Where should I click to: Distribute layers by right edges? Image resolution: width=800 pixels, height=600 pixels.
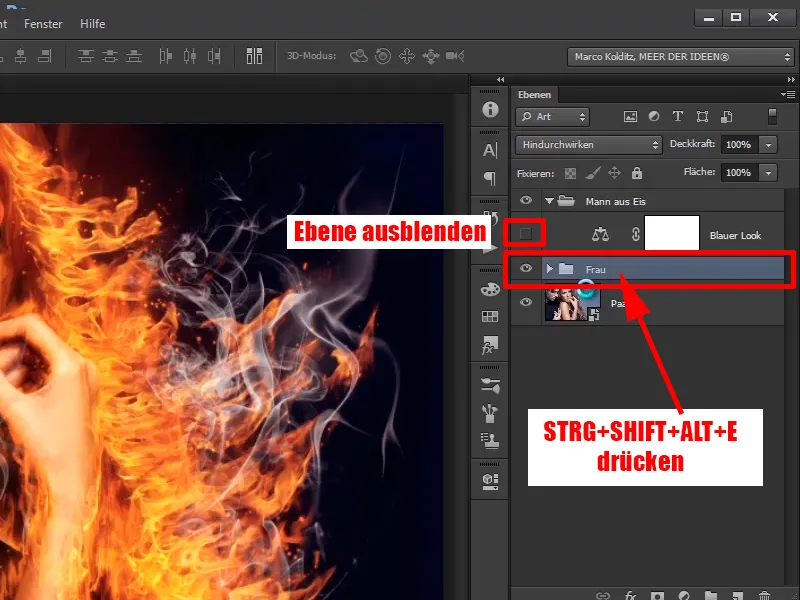click(214, 56)
